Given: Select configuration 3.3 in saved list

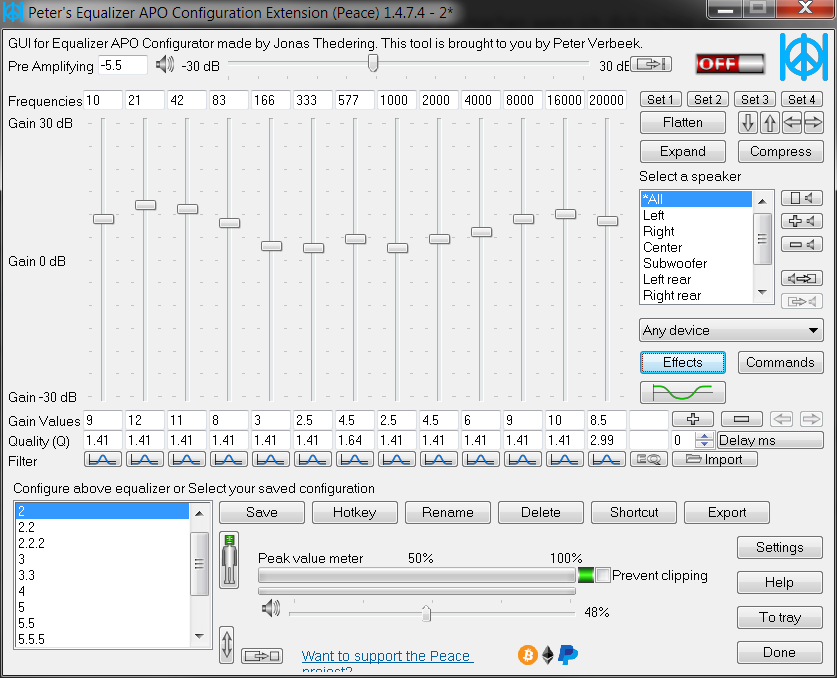Looking at the screenshot, I should (x=102, y=575).
